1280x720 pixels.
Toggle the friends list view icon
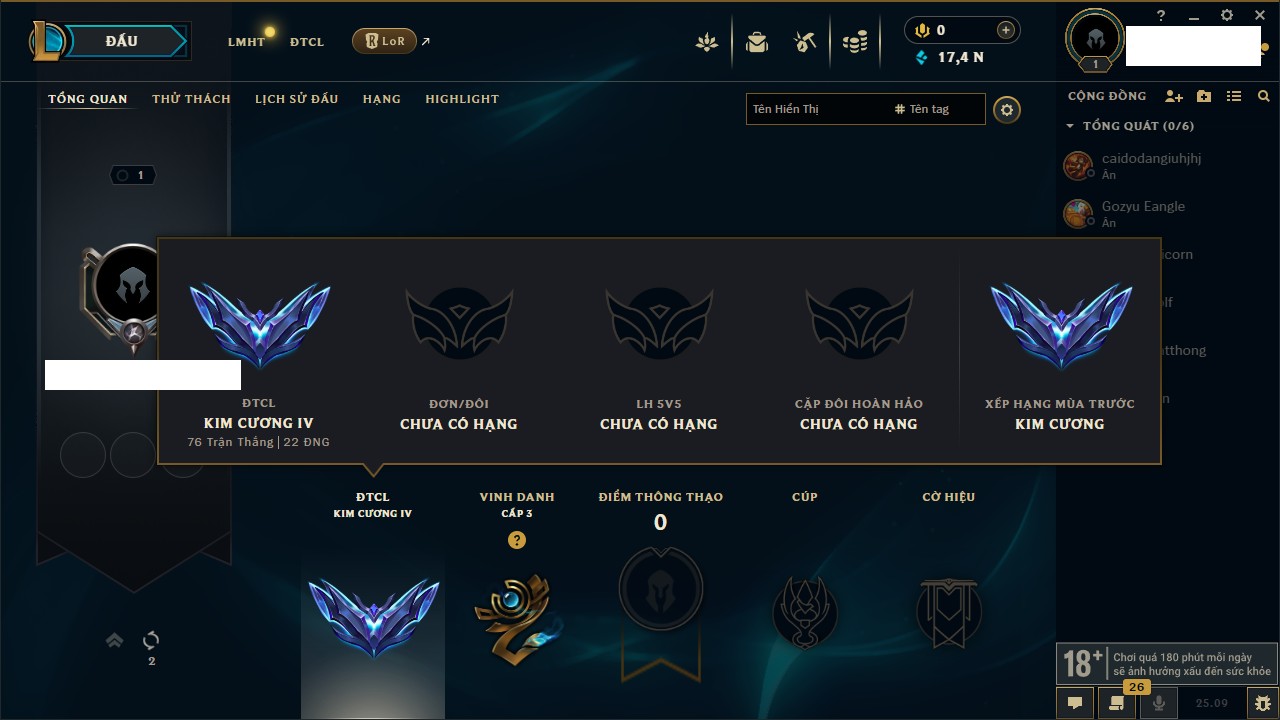[x=1234, y=96]
